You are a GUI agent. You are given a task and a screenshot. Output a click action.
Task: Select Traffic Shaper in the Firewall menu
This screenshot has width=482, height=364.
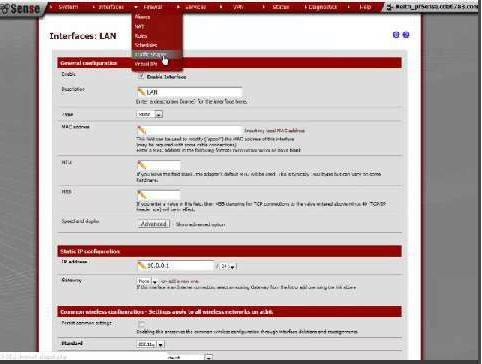[x=157, y=54]
